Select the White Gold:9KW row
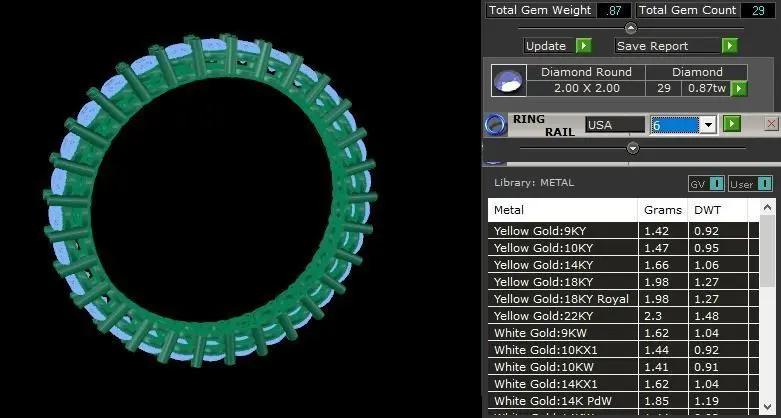 pyautogui.click(x=623, y=333)
